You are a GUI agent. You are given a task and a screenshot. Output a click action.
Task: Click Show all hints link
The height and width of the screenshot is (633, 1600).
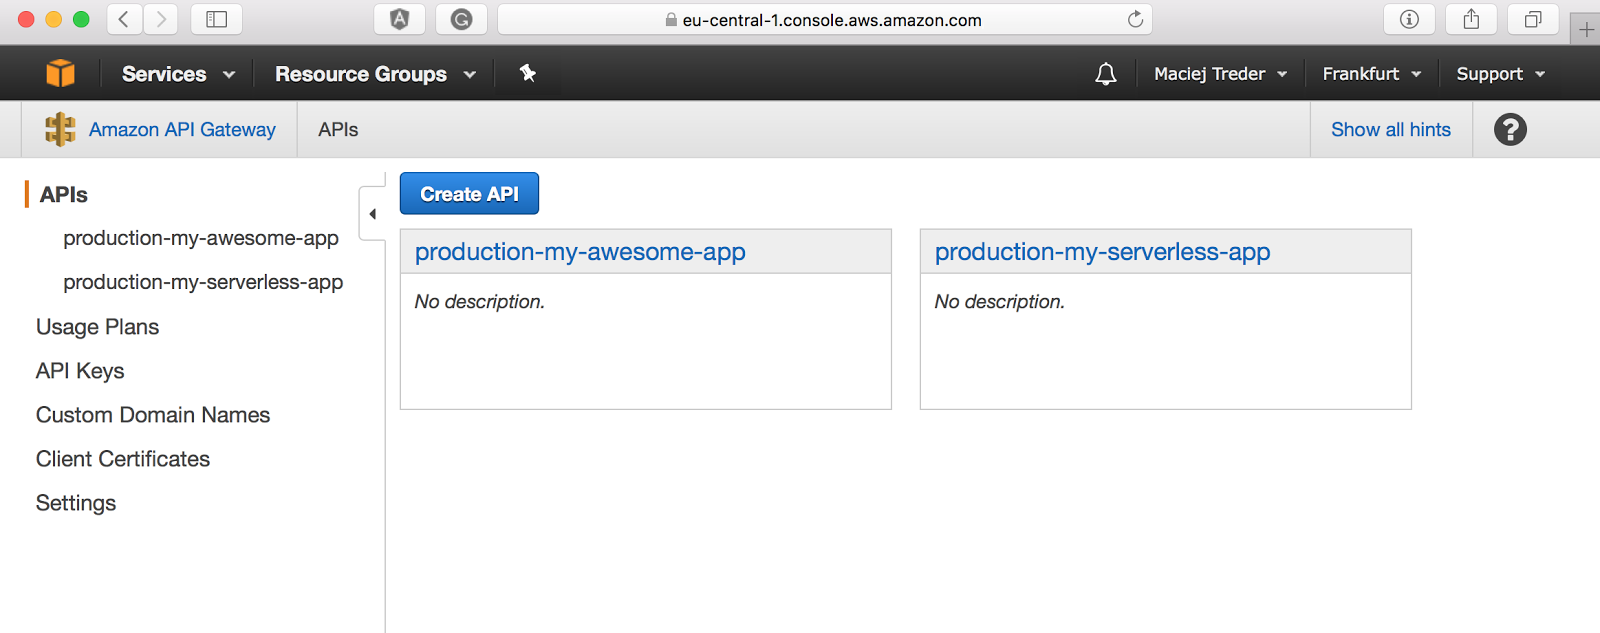point(1391,129)
